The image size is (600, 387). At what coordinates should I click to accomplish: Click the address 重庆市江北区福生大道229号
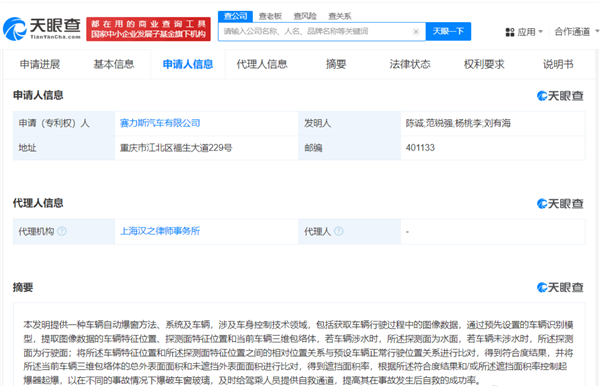(x=176, y=148)
